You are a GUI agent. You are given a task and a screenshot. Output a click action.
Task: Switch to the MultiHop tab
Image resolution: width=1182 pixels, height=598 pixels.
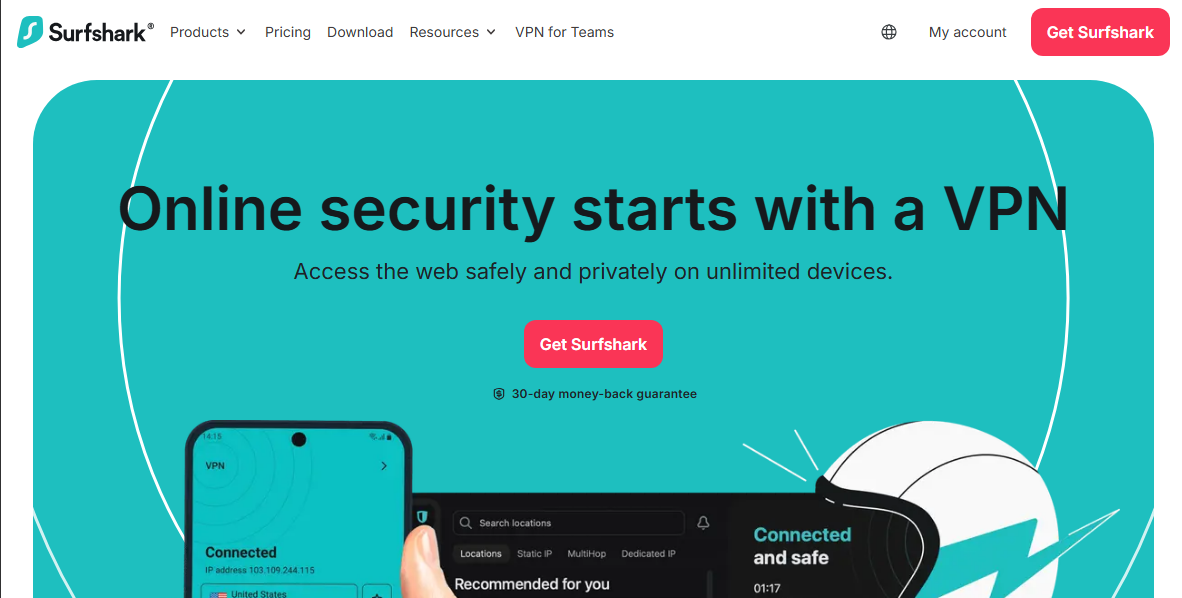click(x=586, y=554)
